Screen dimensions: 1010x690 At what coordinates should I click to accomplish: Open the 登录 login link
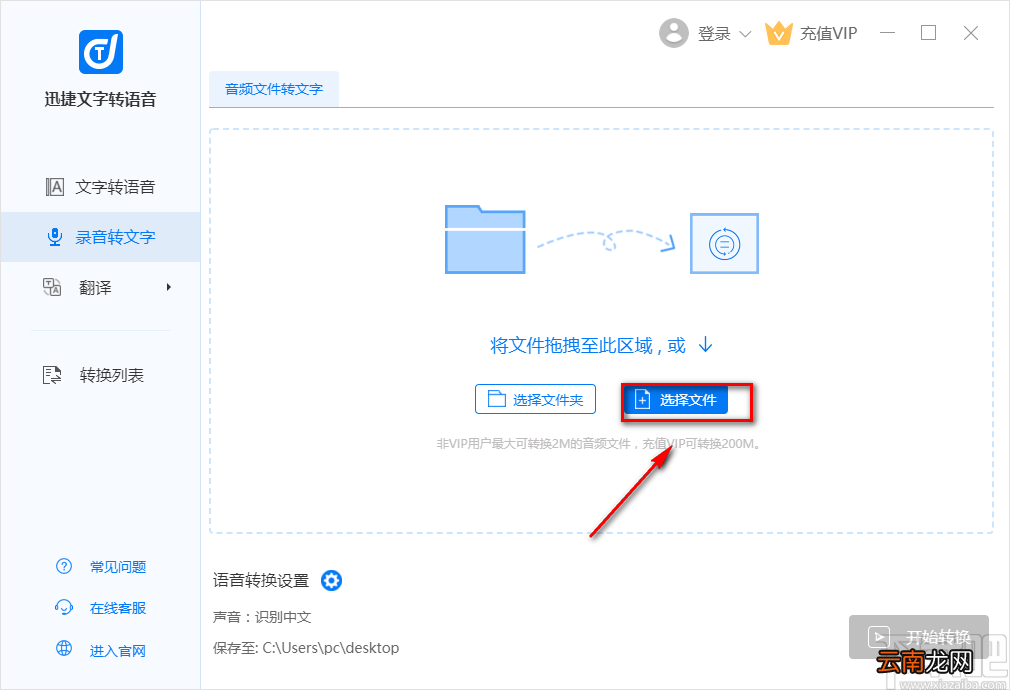[714, 34]
